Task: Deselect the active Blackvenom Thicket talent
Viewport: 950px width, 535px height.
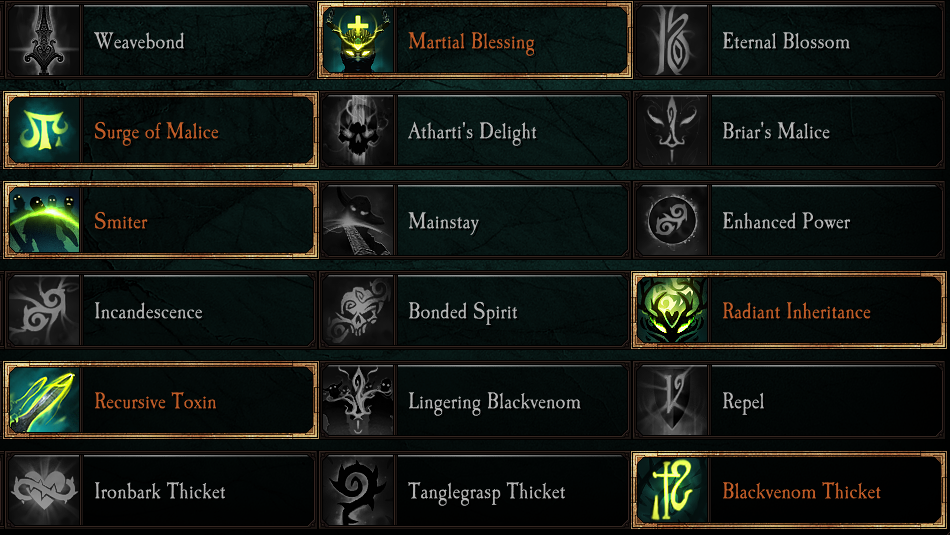Action: point(801,491)
